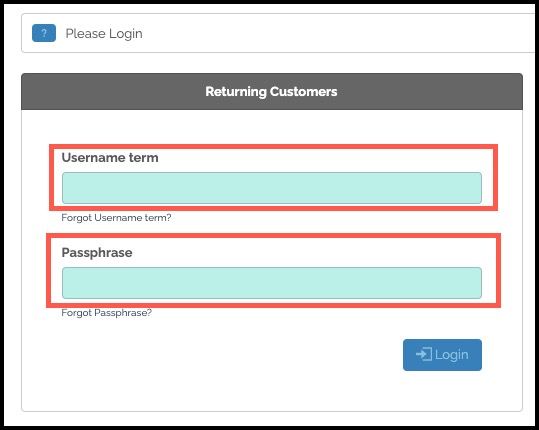Viewport: 539px width, 430px height.
Task: Click the word Passphrase? in Forgot link
Action: coord(123,313)
